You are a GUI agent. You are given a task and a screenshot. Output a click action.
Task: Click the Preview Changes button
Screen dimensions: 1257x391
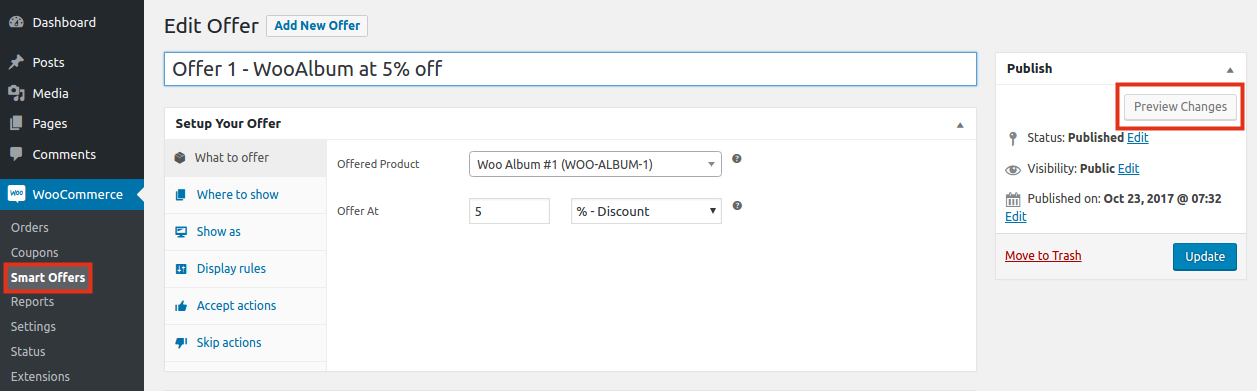pyautogui.click(x=1180, y=107)
